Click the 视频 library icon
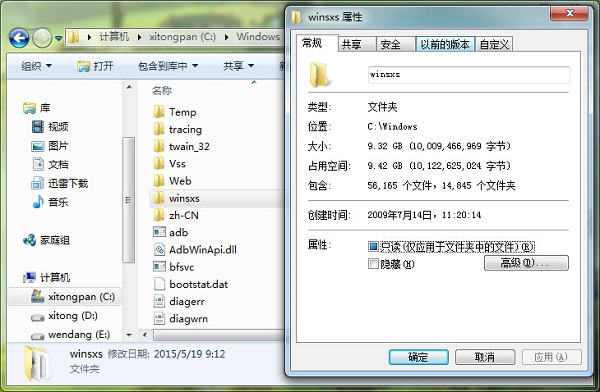600x392 pixels. pos(38,126)
